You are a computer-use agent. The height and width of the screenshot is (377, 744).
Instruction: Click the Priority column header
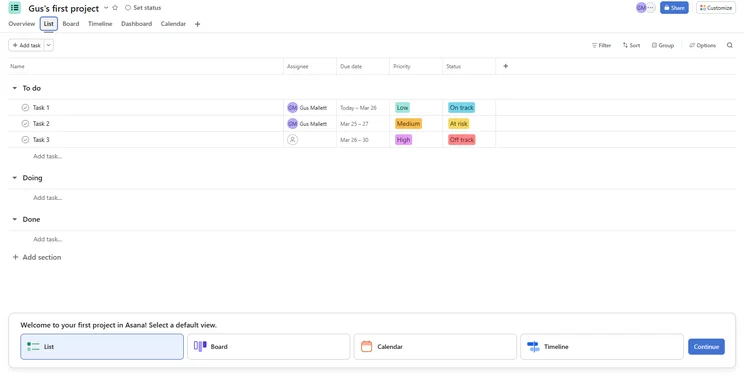tap(416, 66)
